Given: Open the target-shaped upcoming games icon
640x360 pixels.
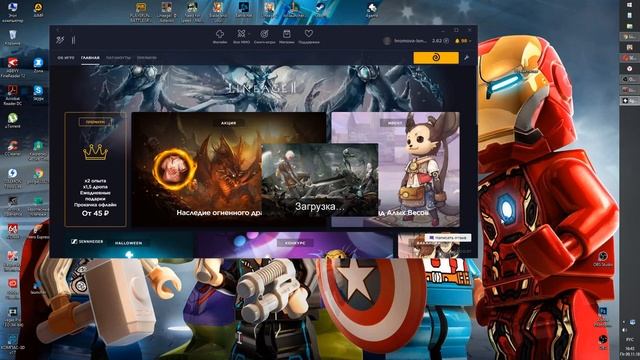Looking at the screenshot, I should coord(264,36).
